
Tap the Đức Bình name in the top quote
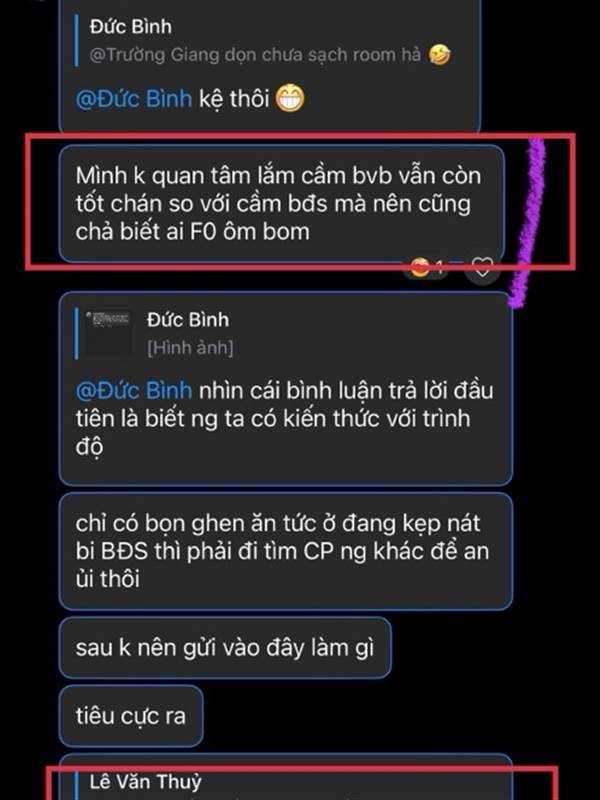click(131, 27)
